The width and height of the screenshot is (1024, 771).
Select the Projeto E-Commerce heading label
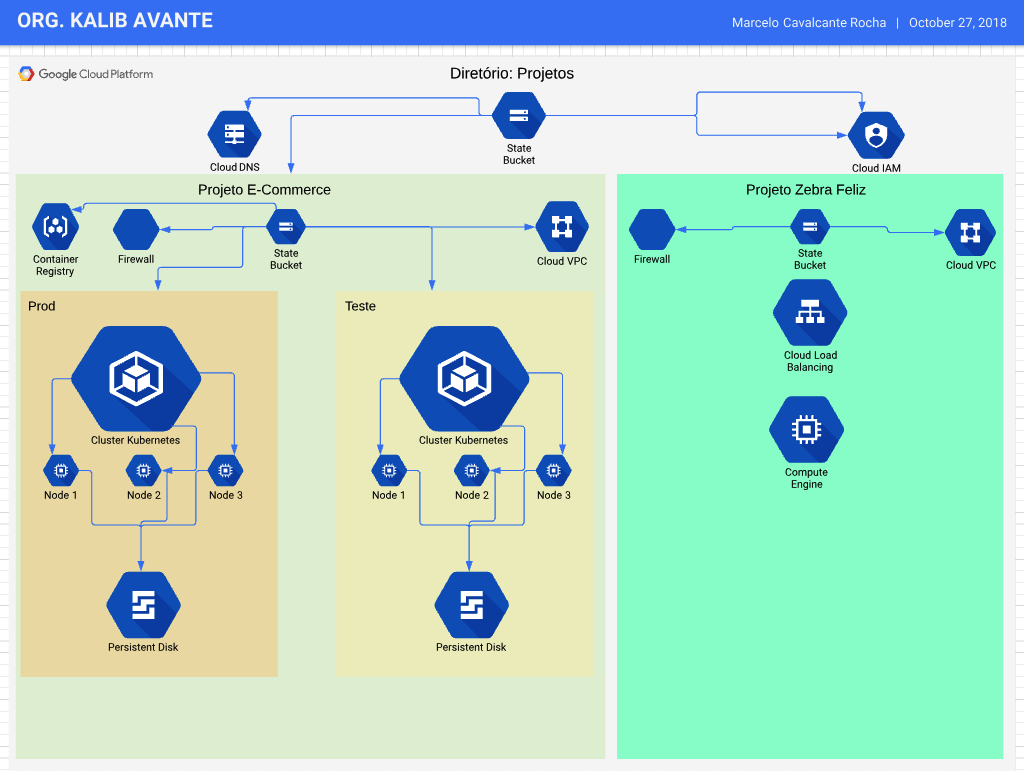point(264,190)
